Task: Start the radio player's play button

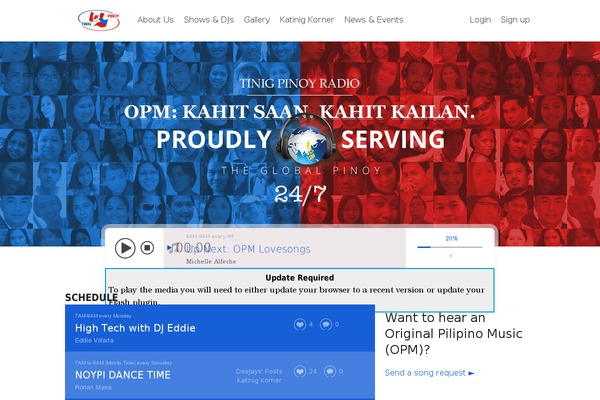Action: 125,248
